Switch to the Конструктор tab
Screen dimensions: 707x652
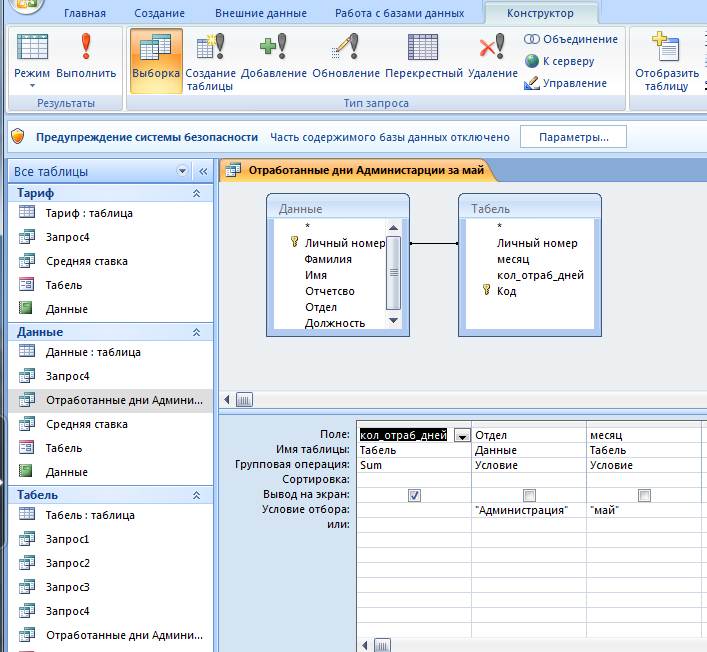point(540,13)
